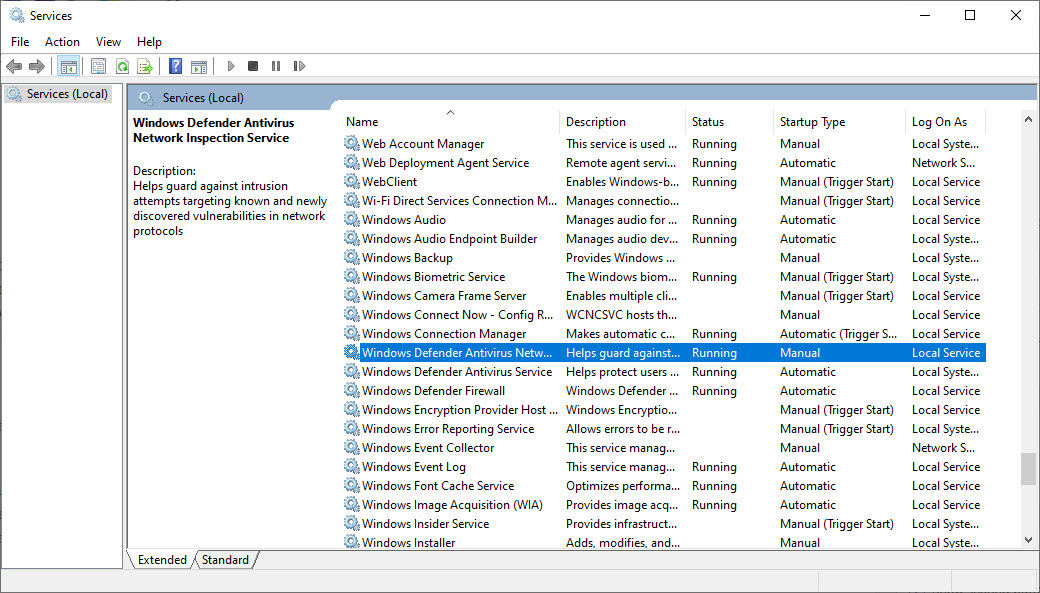Click the scrollbar down arrow
1040x593 pixels.
coord(1028,540)
